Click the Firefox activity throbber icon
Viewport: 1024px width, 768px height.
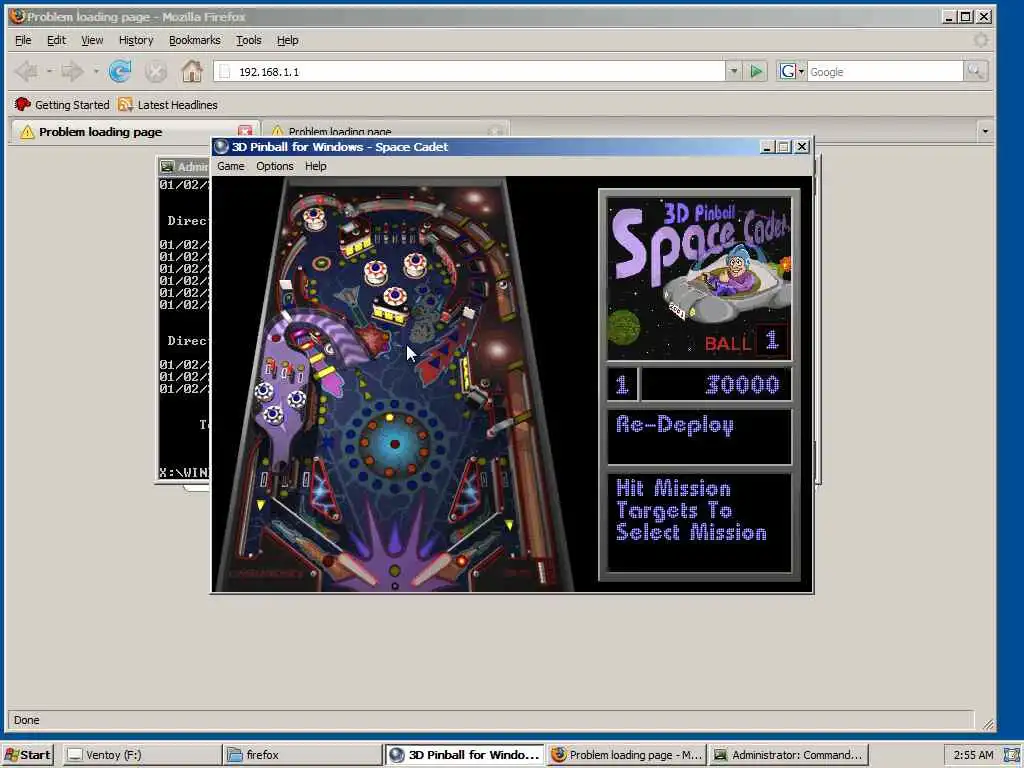point(980,40)
